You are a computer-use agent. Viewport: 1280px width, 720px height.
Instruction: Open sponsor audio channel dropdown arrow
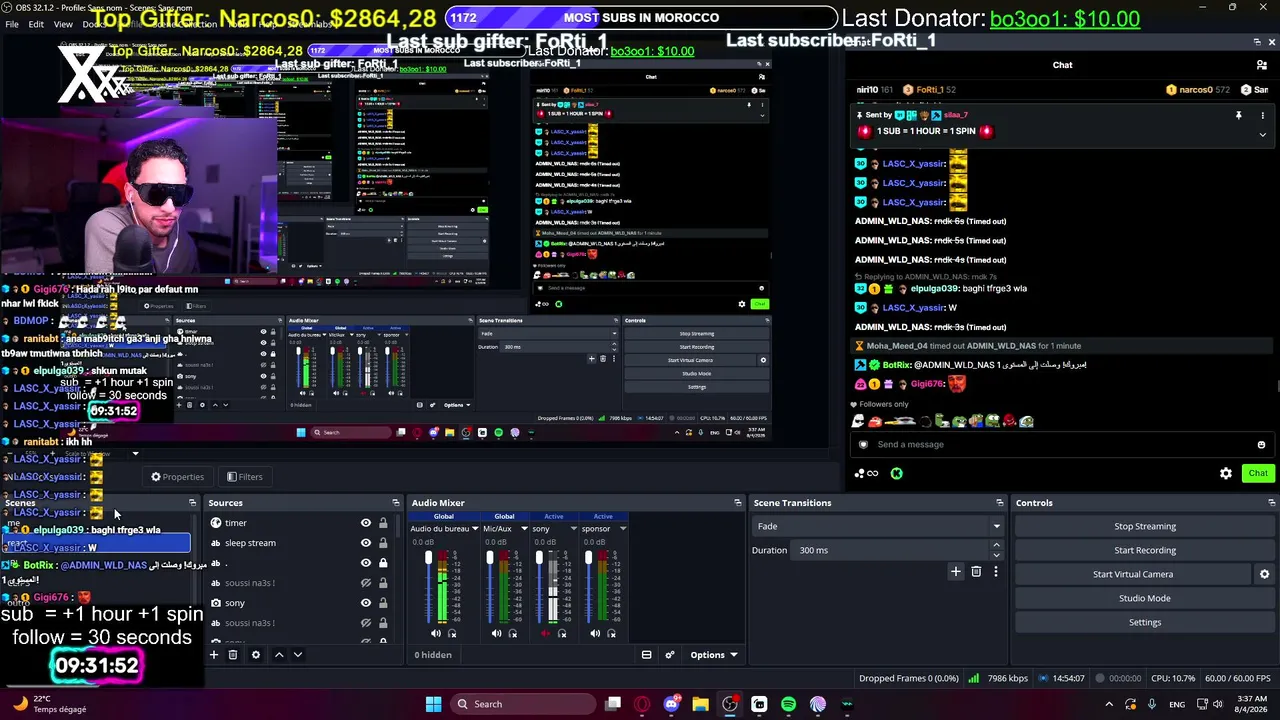click(x=622, y=529)
